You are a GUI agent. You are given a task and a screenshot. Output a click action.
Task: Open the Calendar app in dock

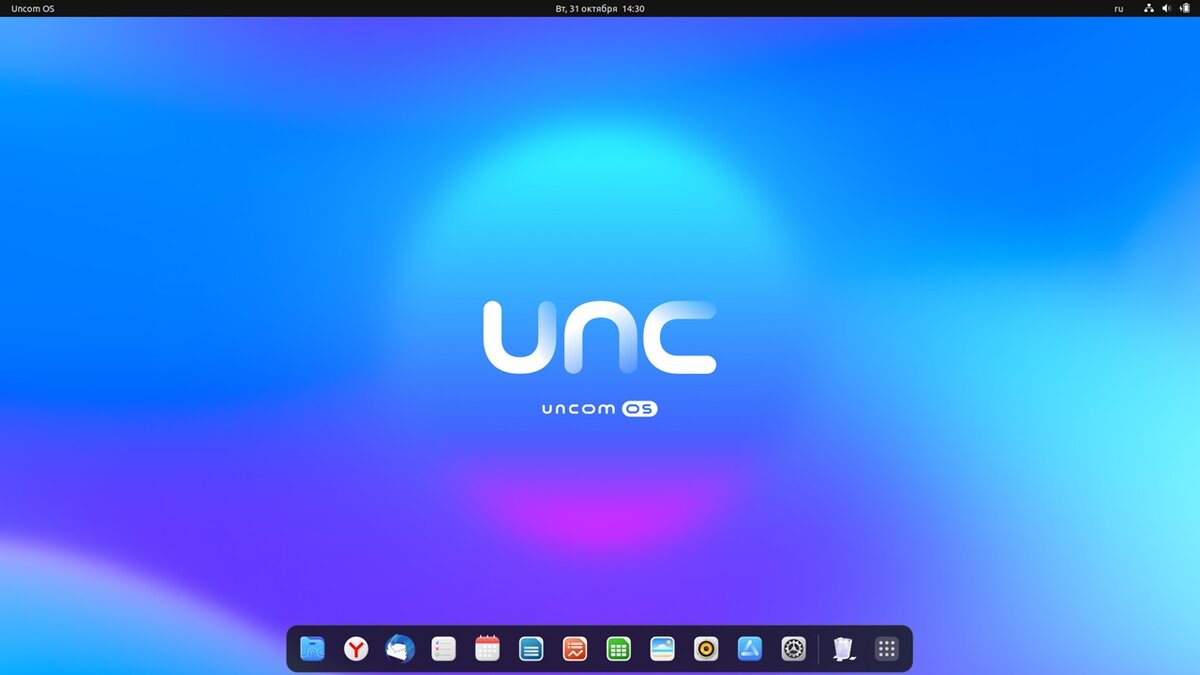pos(487,649)
